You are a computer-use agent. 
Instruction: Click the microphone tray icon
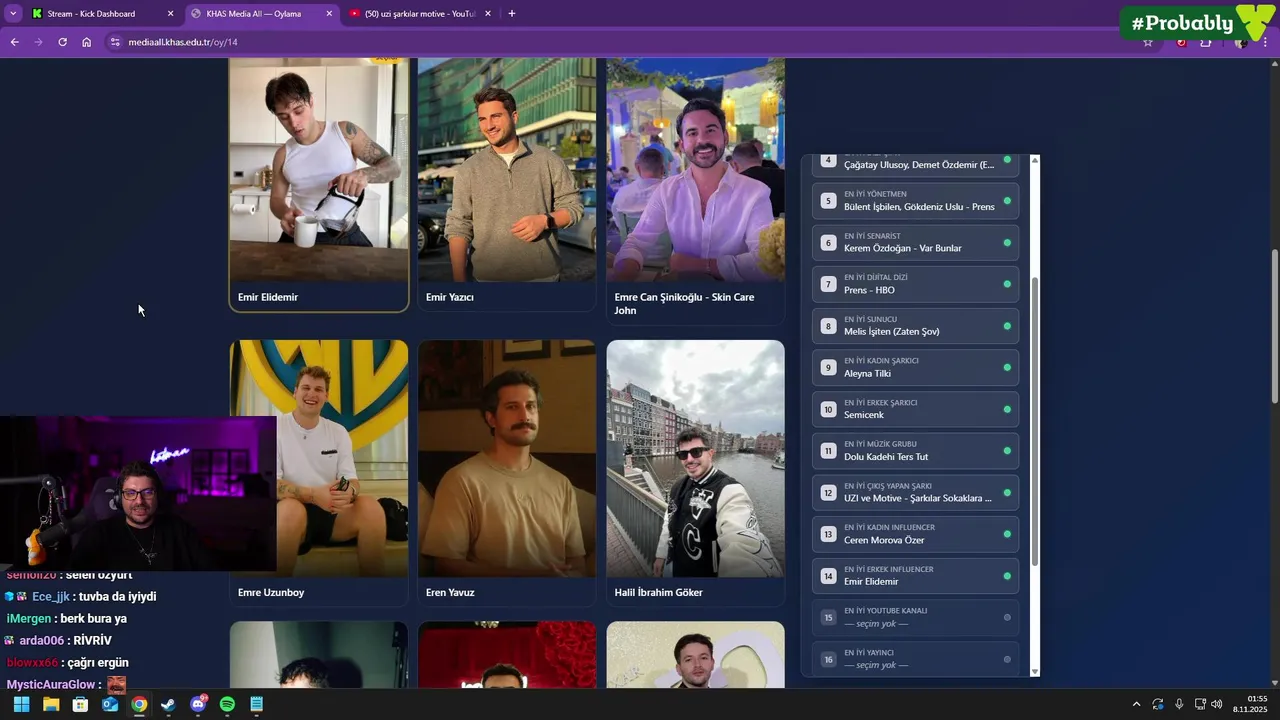pos(1179,704)
